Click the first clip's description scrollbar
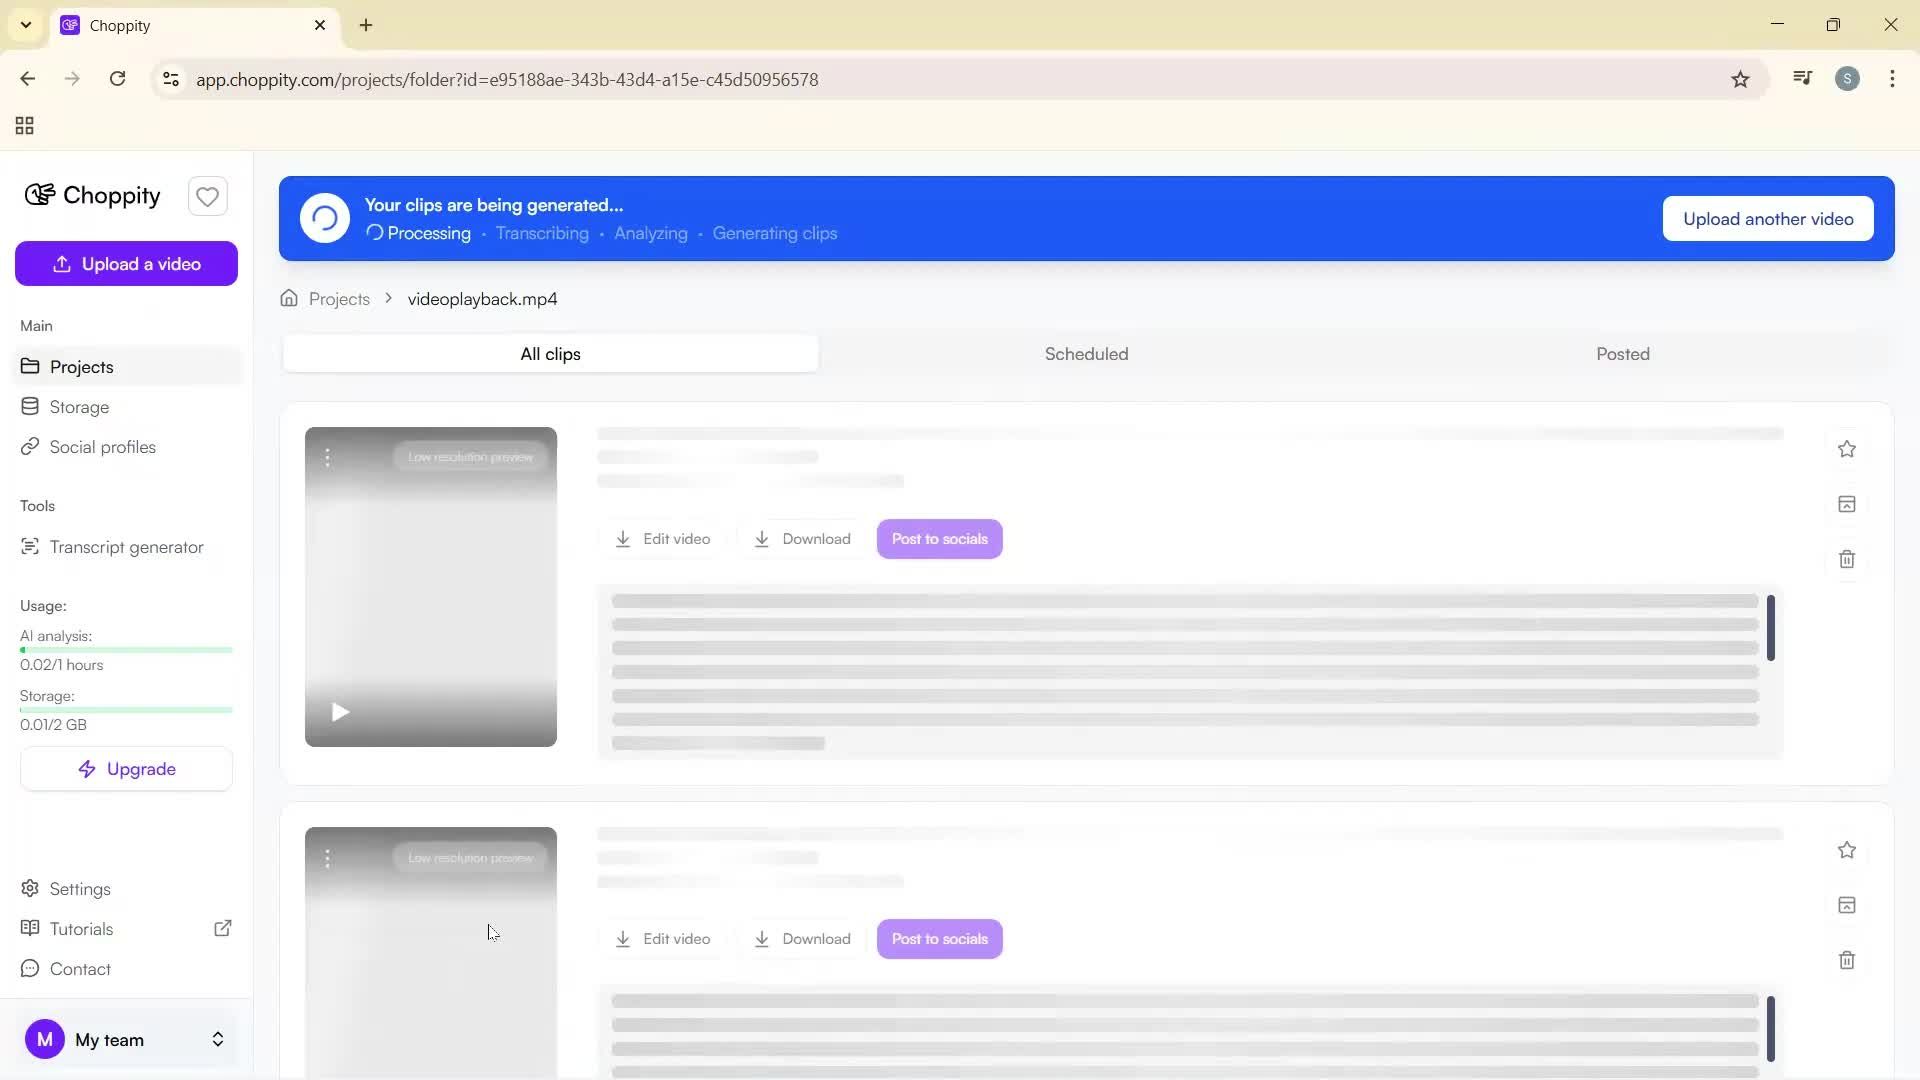 [1770, 628]
